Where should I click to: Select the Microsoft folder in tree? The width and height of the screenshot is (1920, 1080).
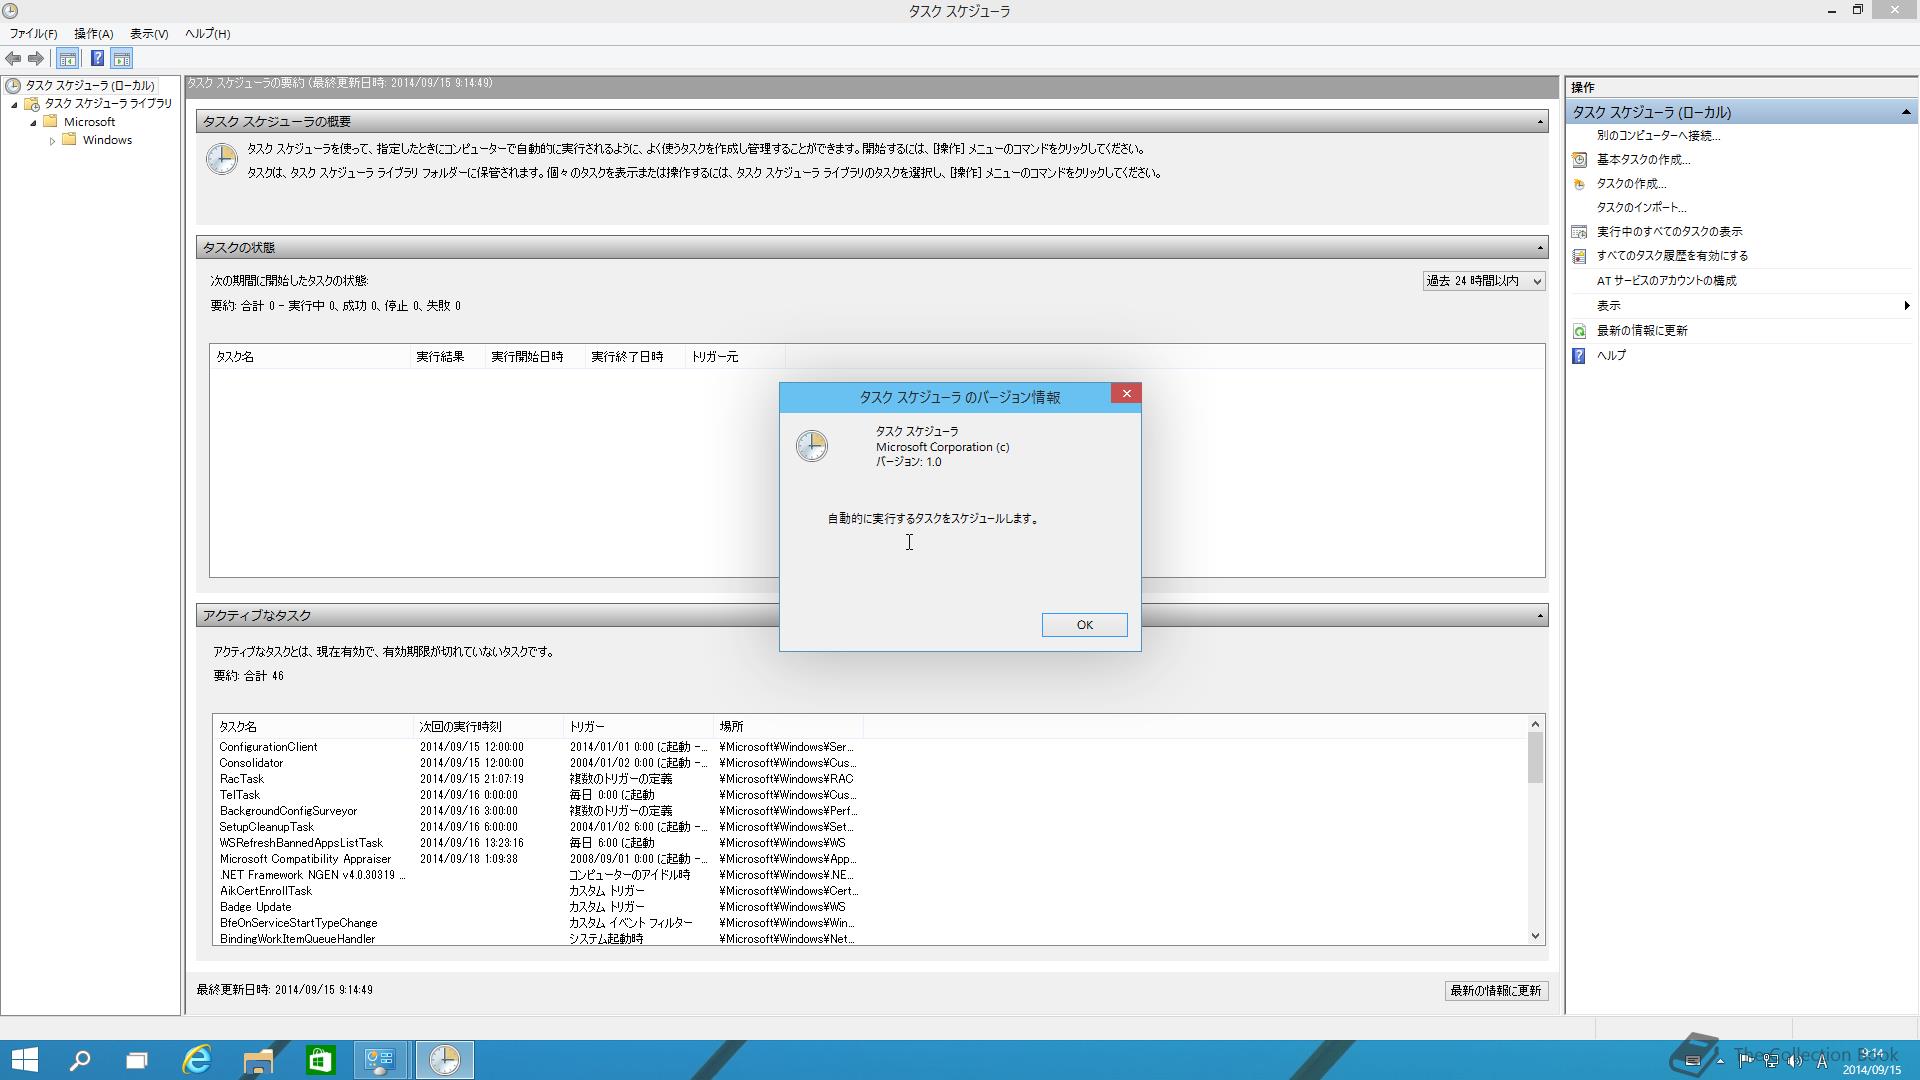pos(89,121)
